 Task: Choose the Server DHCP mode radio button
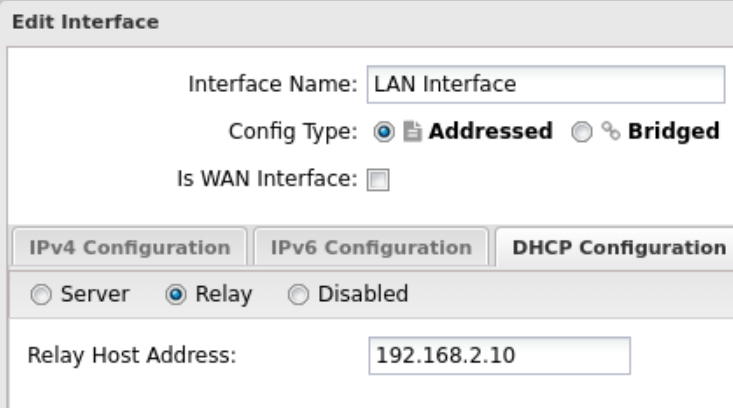pyautogui.click(x=39, y=294)
